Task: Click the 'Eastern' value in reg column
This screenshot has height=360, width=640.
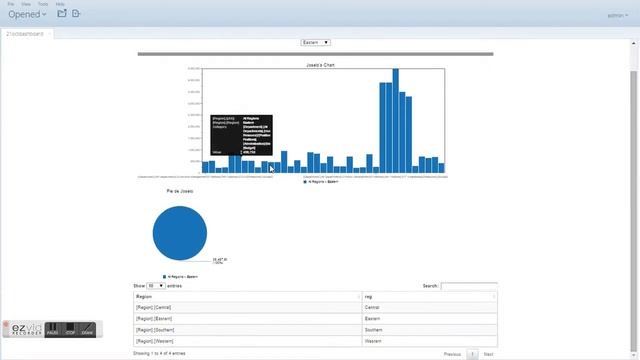Action: 372,319
